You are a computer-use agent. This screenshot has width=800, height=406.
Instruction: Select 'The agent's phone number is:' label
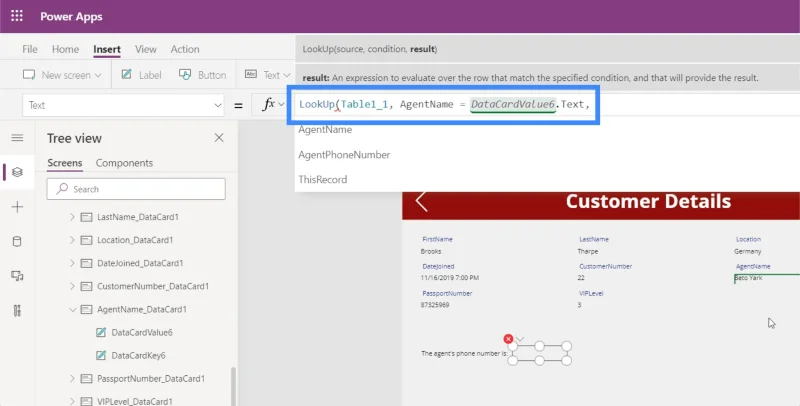coord(464,353)
